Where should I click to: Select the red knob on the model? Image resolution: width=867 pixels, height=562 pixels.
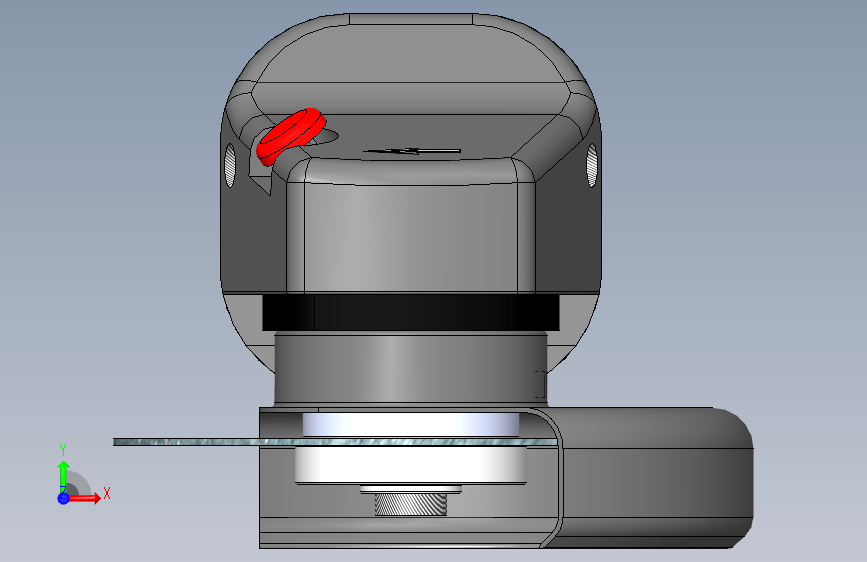point(291,136)
